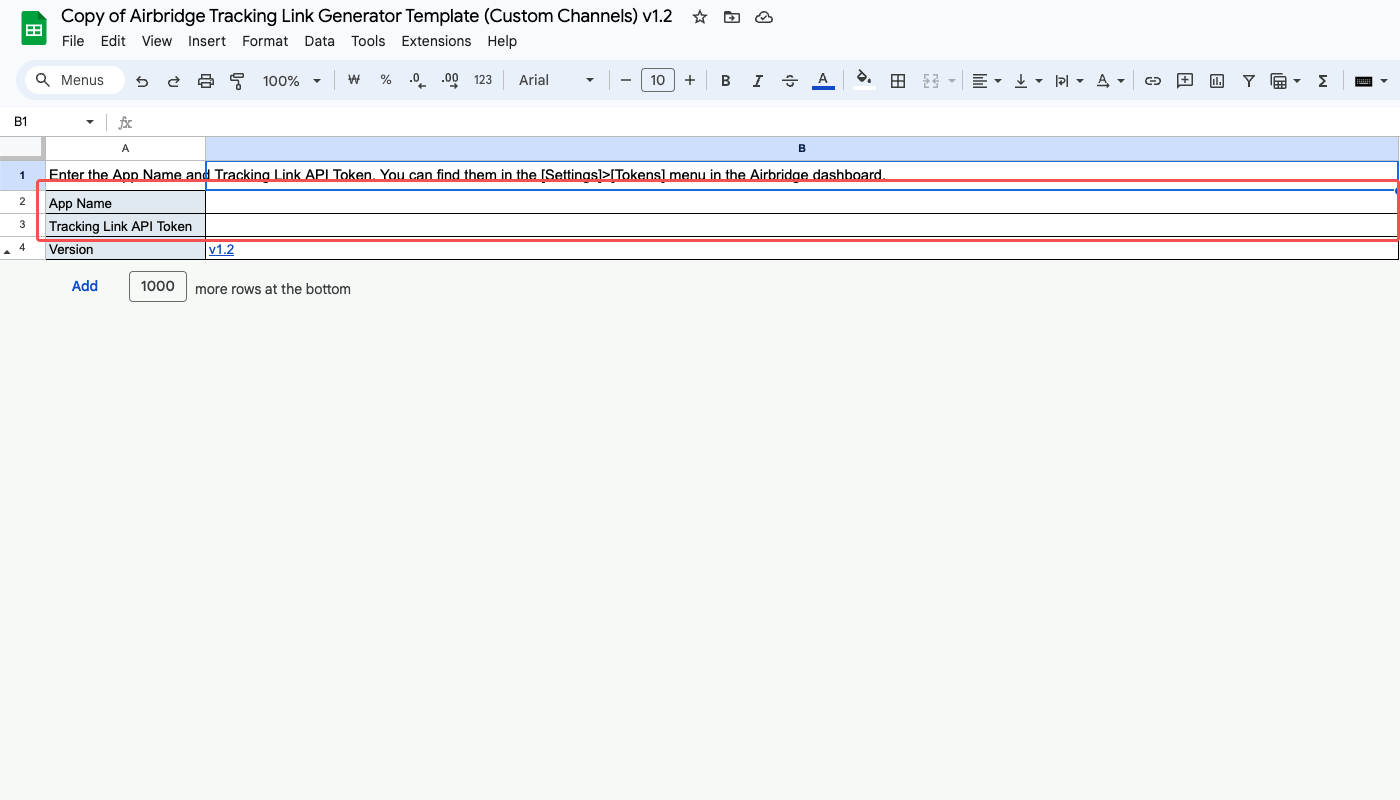
Task: Click the font size field
Action: coord(657,80)
